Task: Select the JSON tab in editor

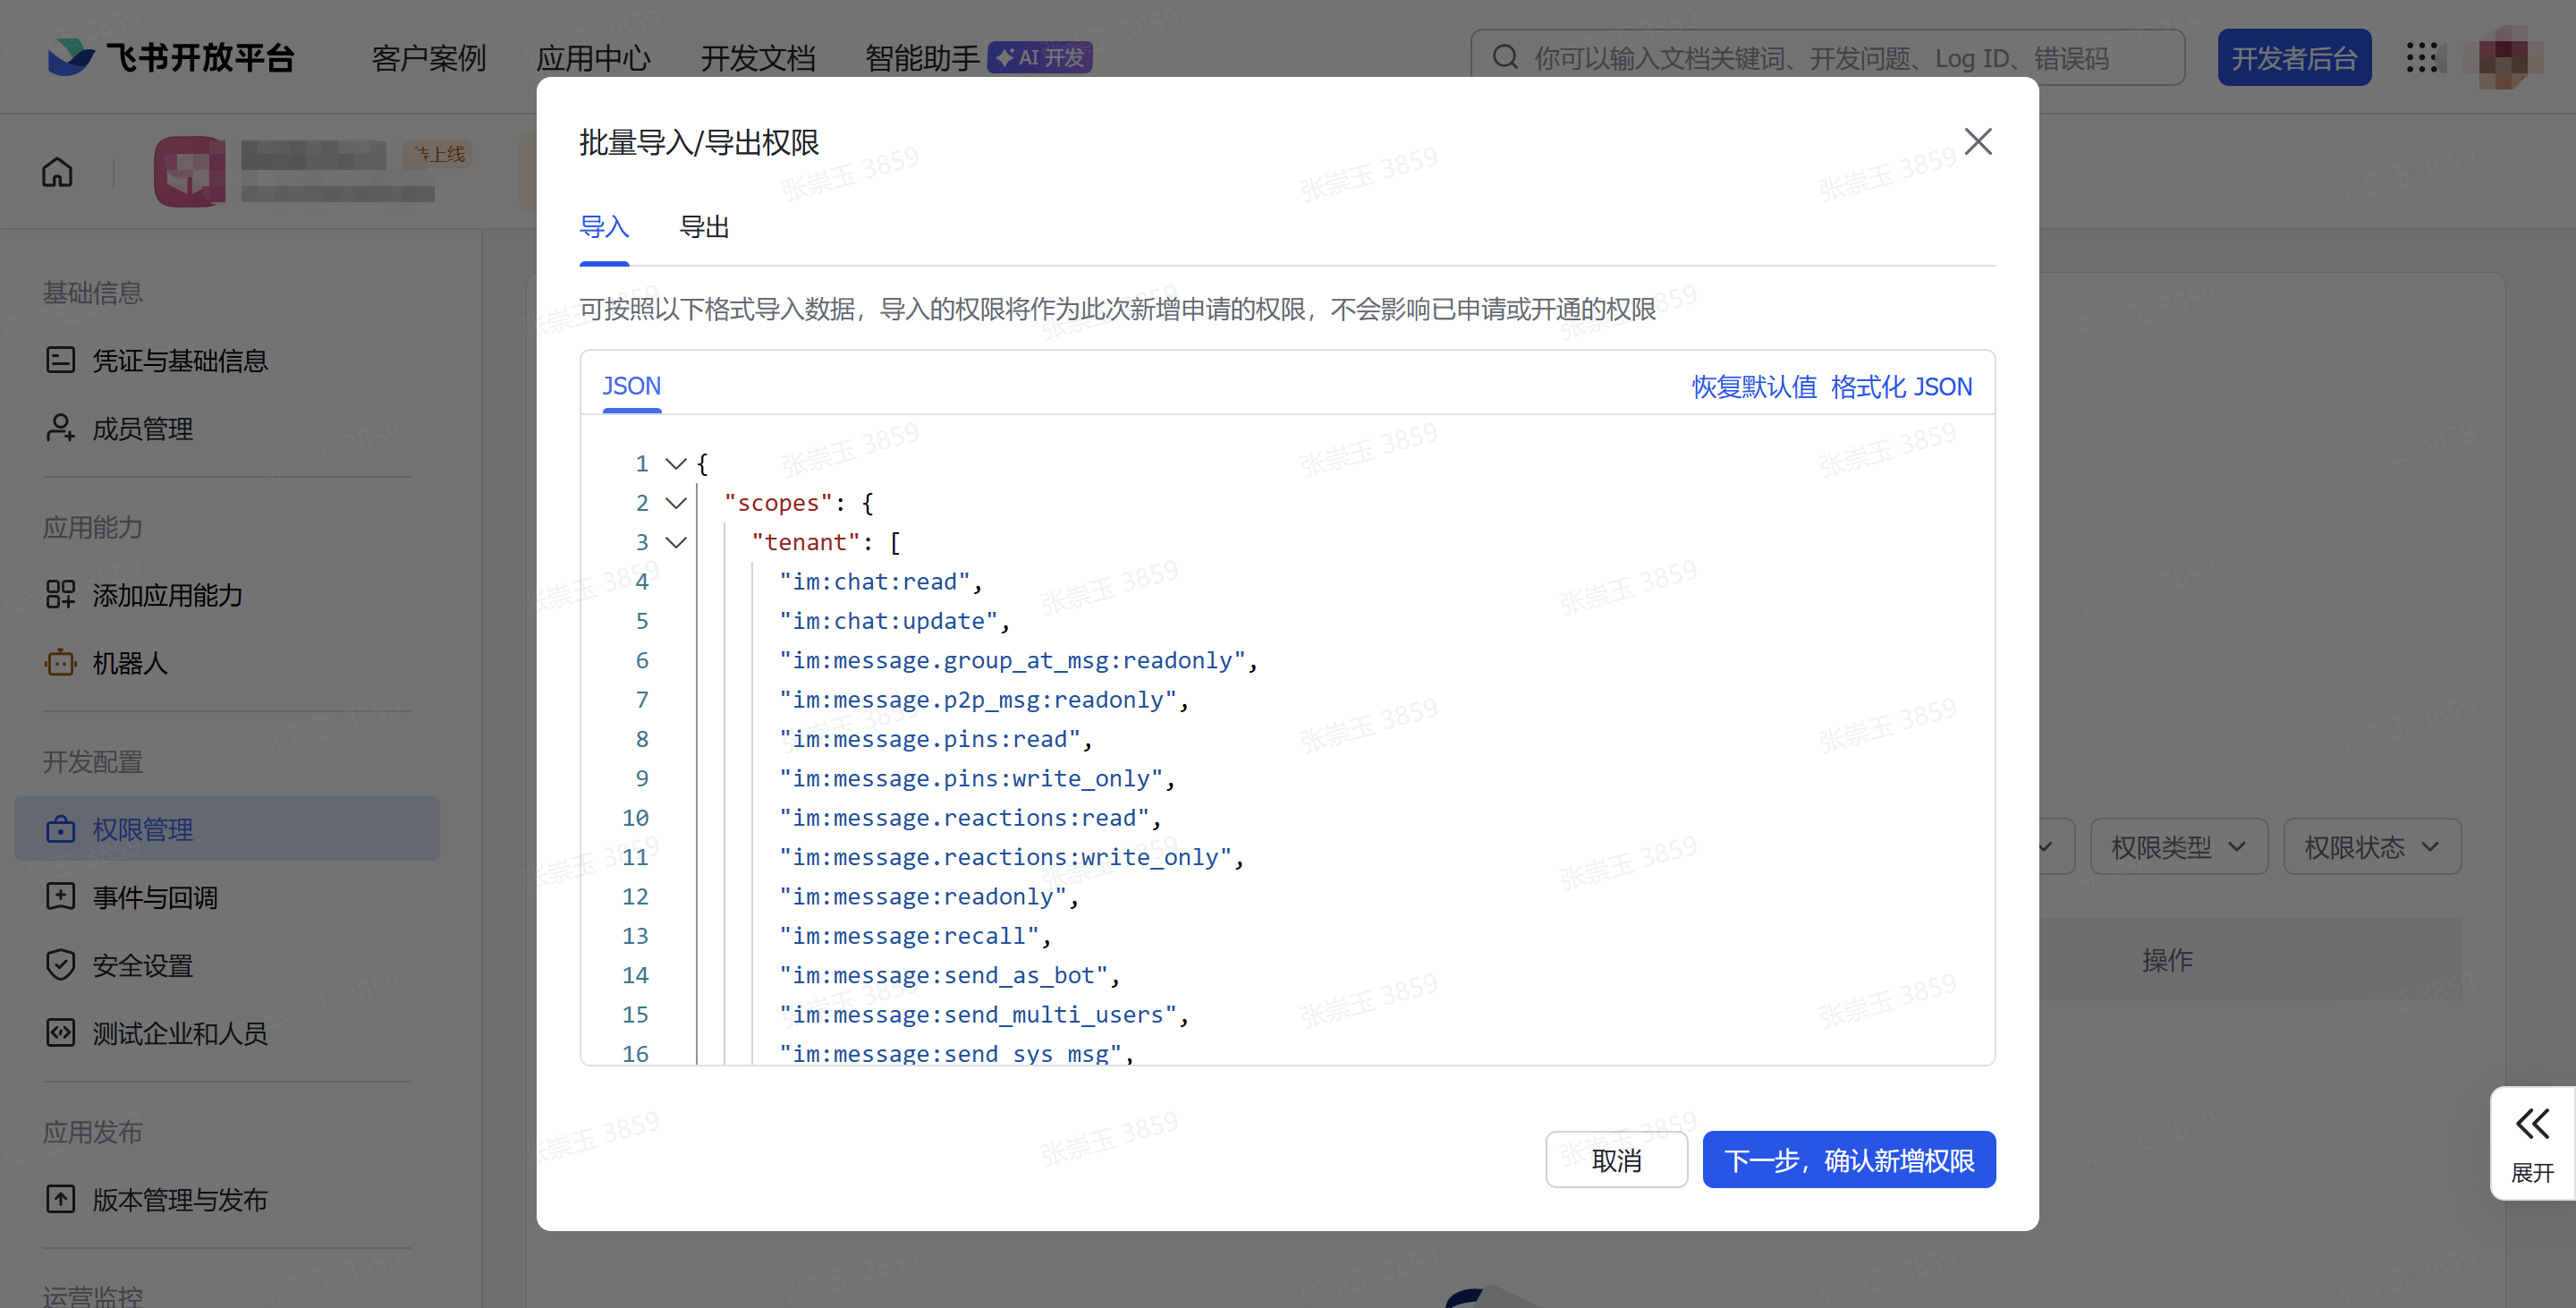Action: tap(631, 386)
